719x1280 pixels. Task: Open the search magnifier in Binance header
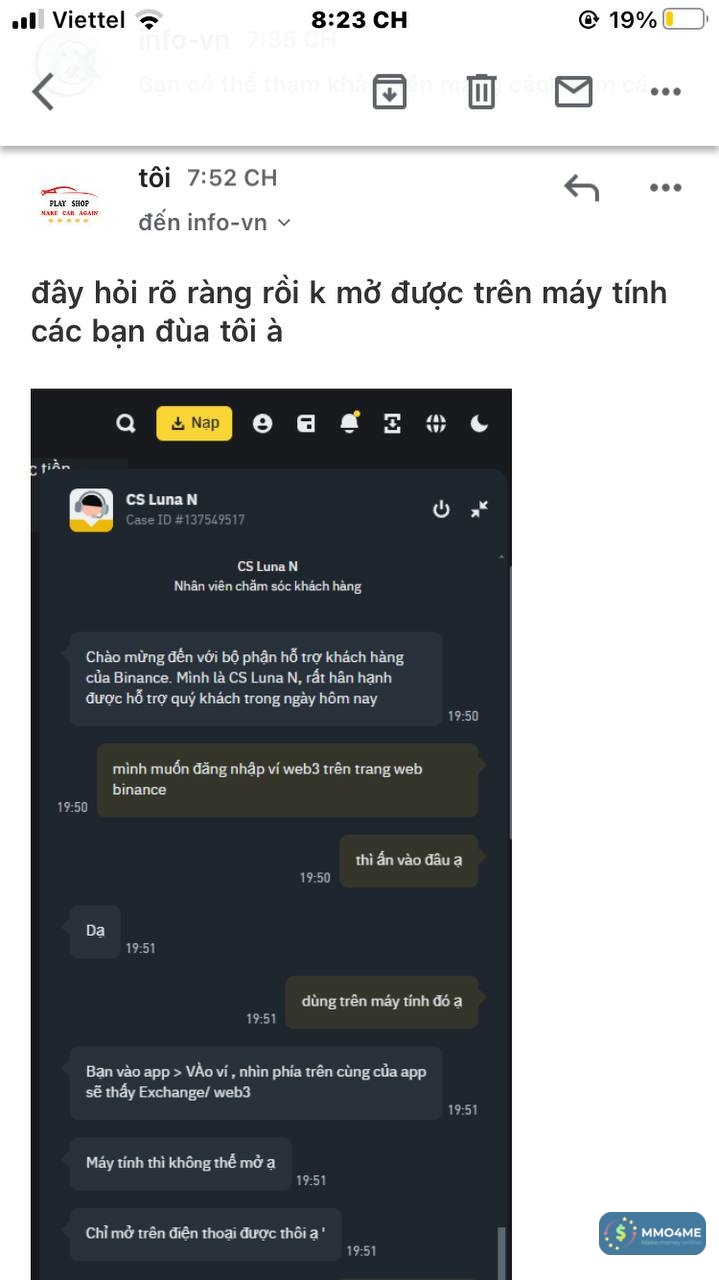click(125, 424)
